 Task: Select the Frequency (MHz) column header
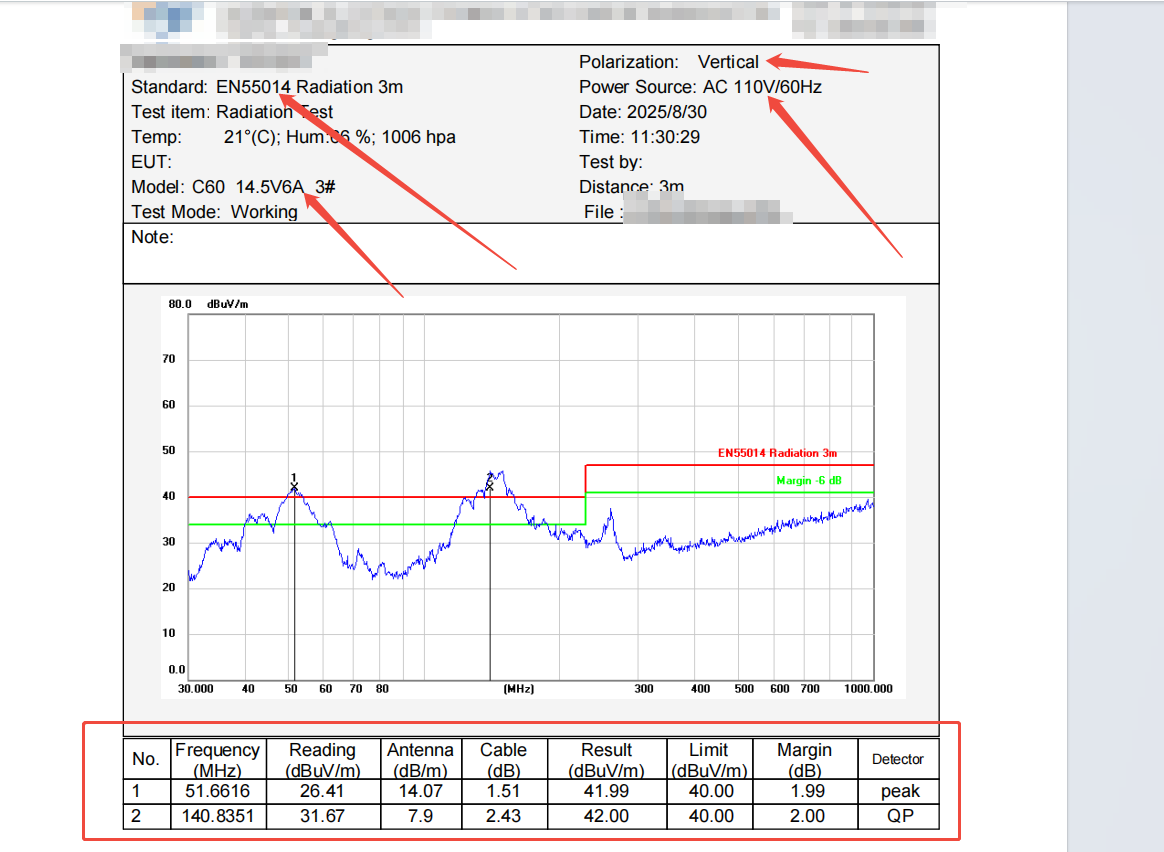[217, 759]
